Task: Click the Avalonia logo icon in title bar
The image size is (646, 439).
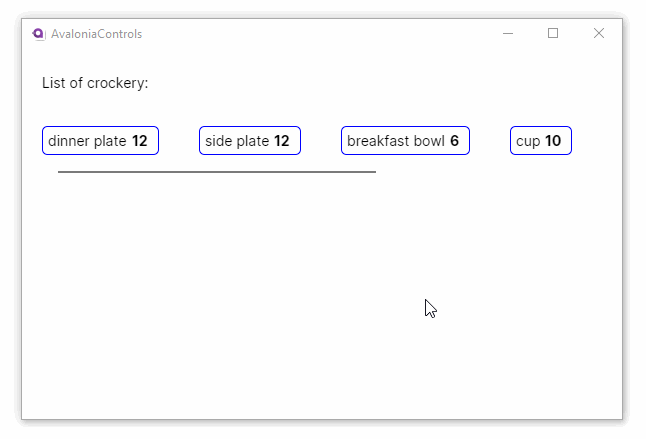Action: tap(39, 34)
